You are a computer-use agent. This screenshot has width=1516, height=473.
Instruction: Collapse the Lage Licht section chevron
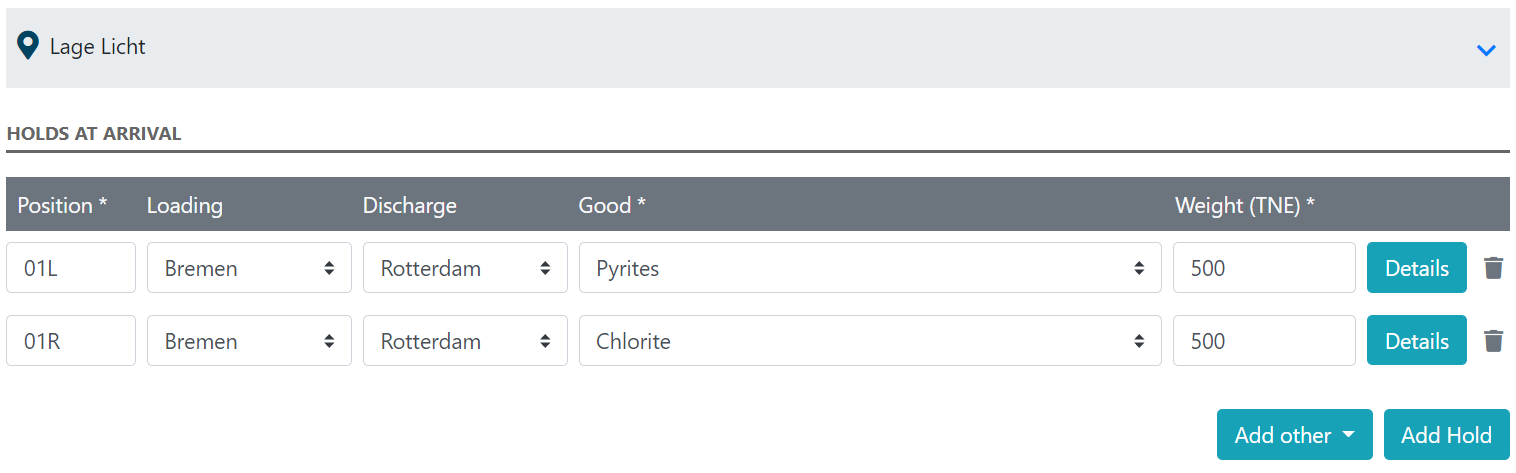coord(1486,49)
